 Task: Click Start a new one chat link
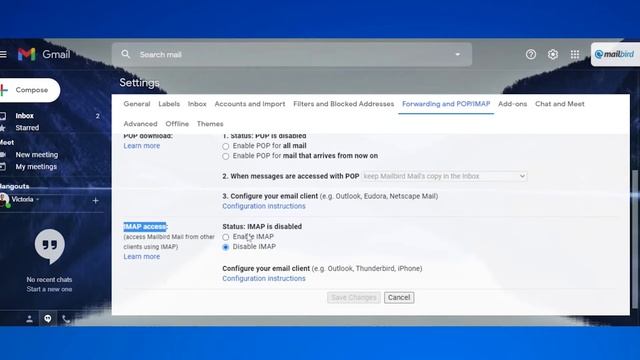(x=49, y=289)
